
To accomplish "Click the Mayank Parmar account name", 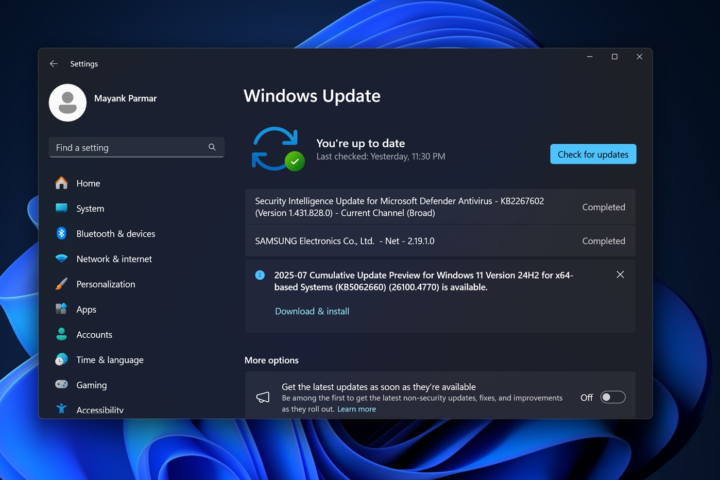I will coord(125,98).
